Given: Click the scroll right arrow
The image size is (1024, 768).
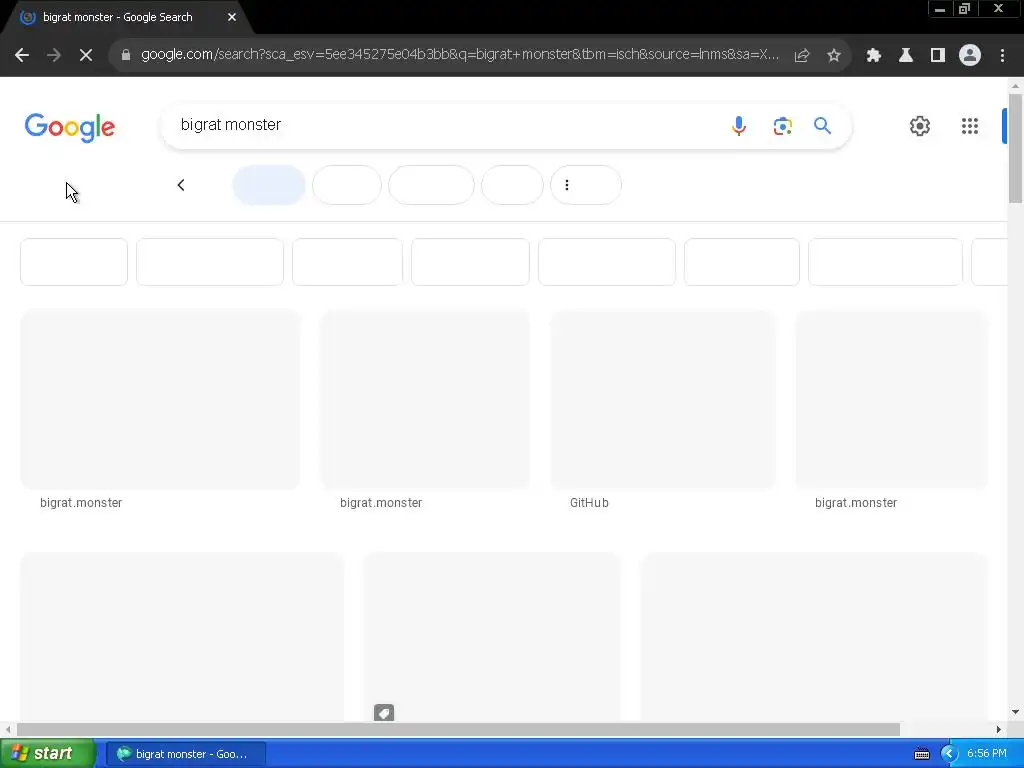Looking at the screenshot, I should 999,729.
